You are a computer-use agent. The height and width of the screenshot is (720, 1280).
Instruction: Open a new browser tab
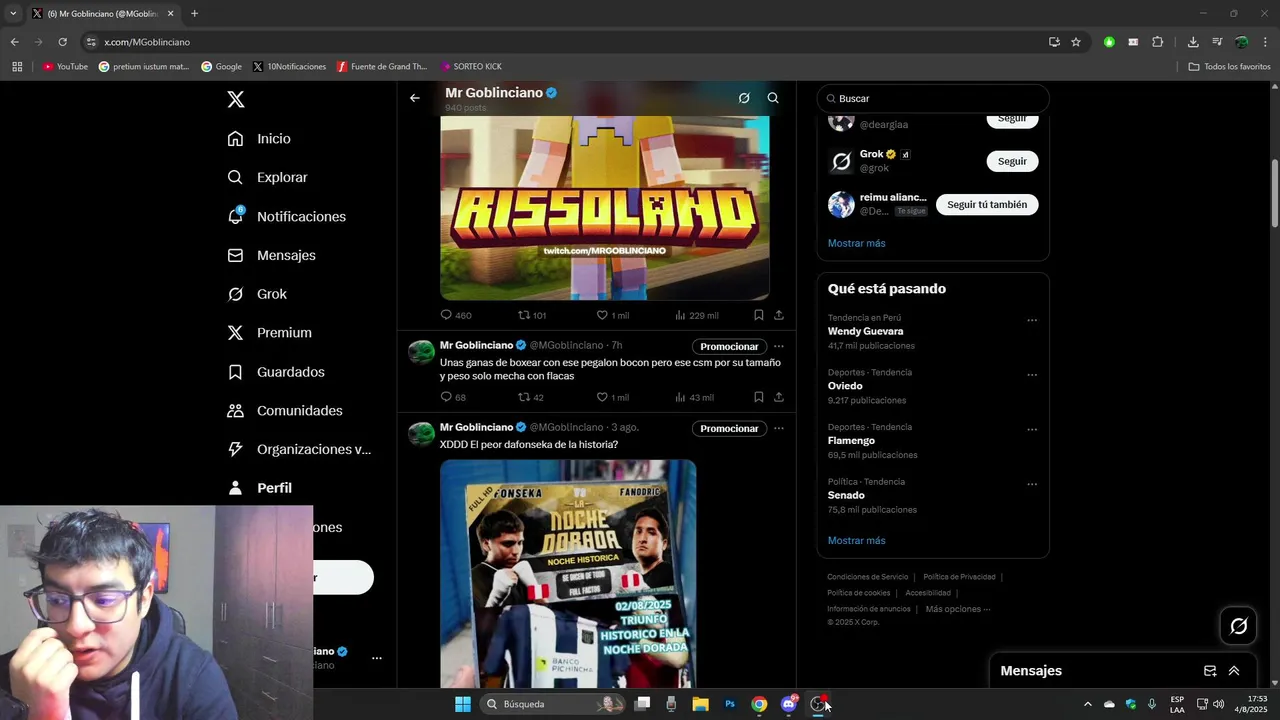(x=194, y=14)
